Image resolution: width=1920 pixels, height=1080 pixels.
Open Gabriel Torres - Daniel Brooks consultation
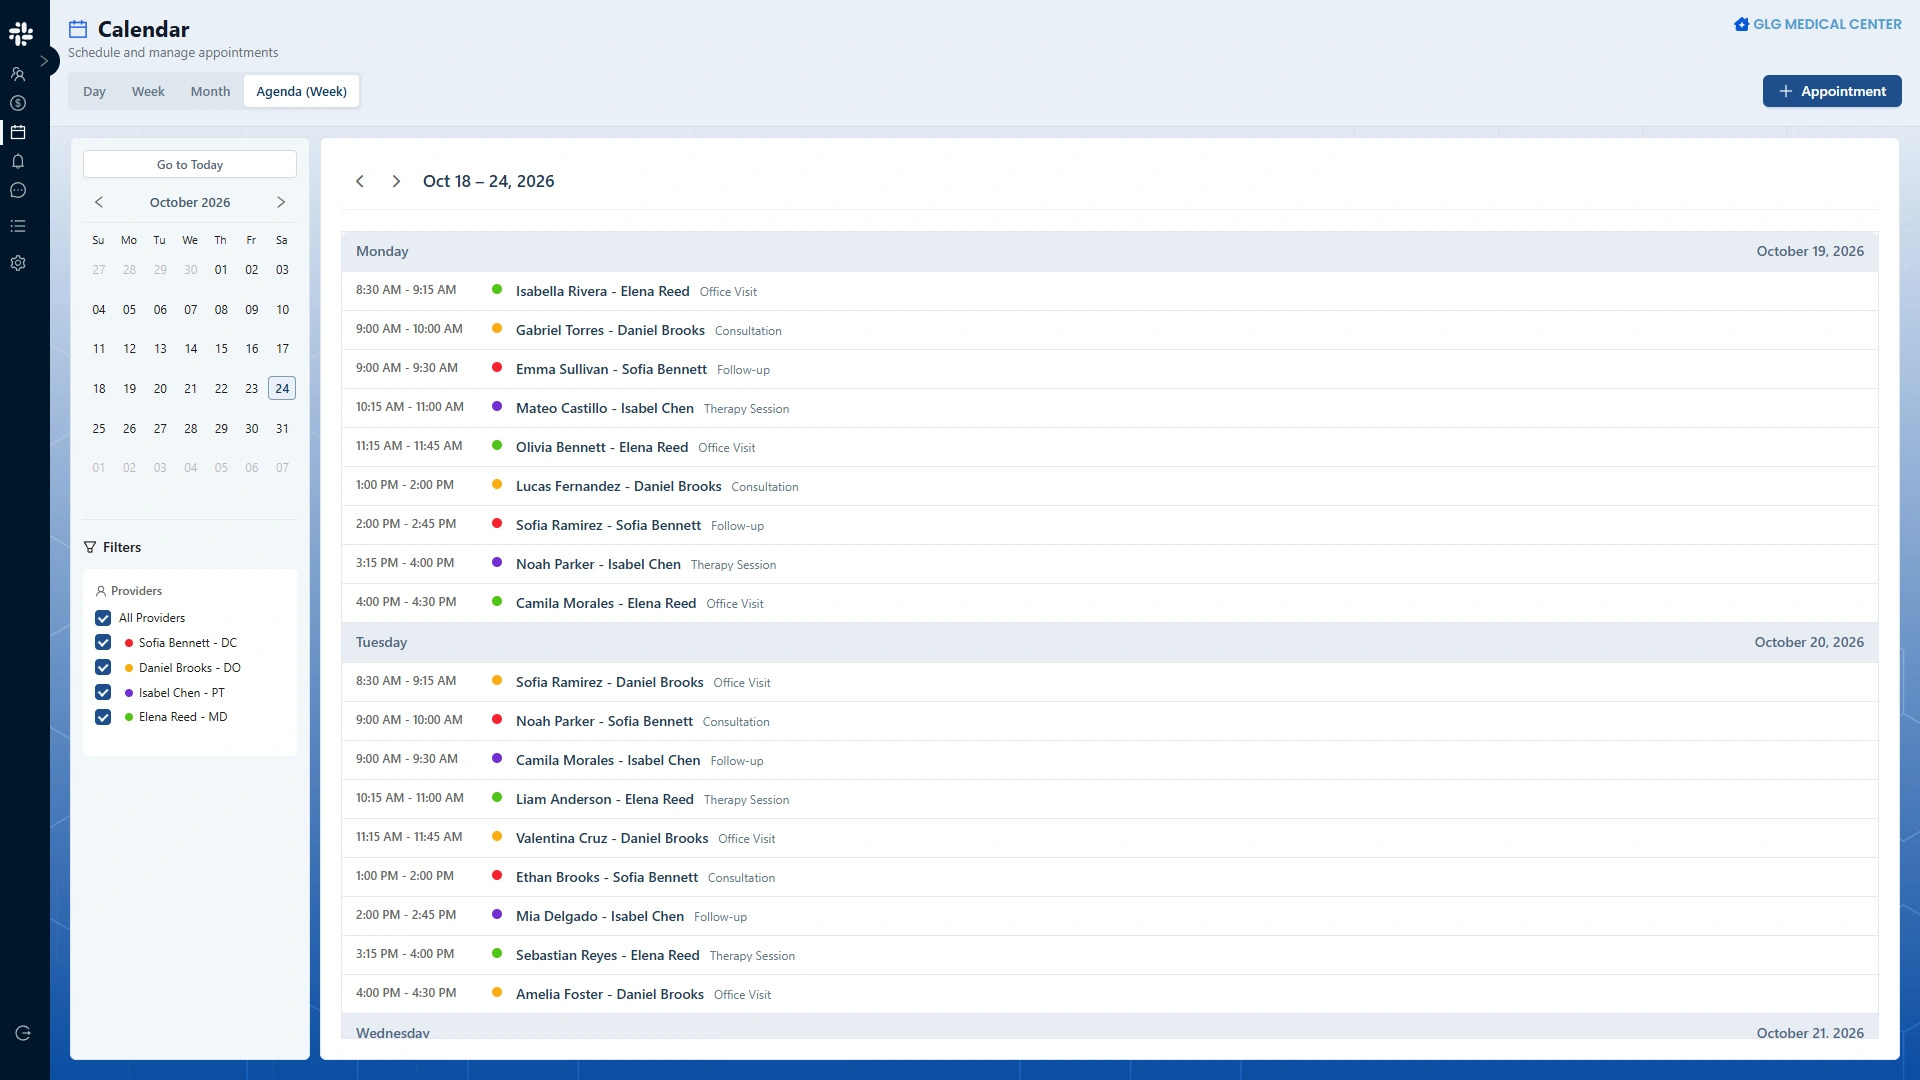(1109, 330)
